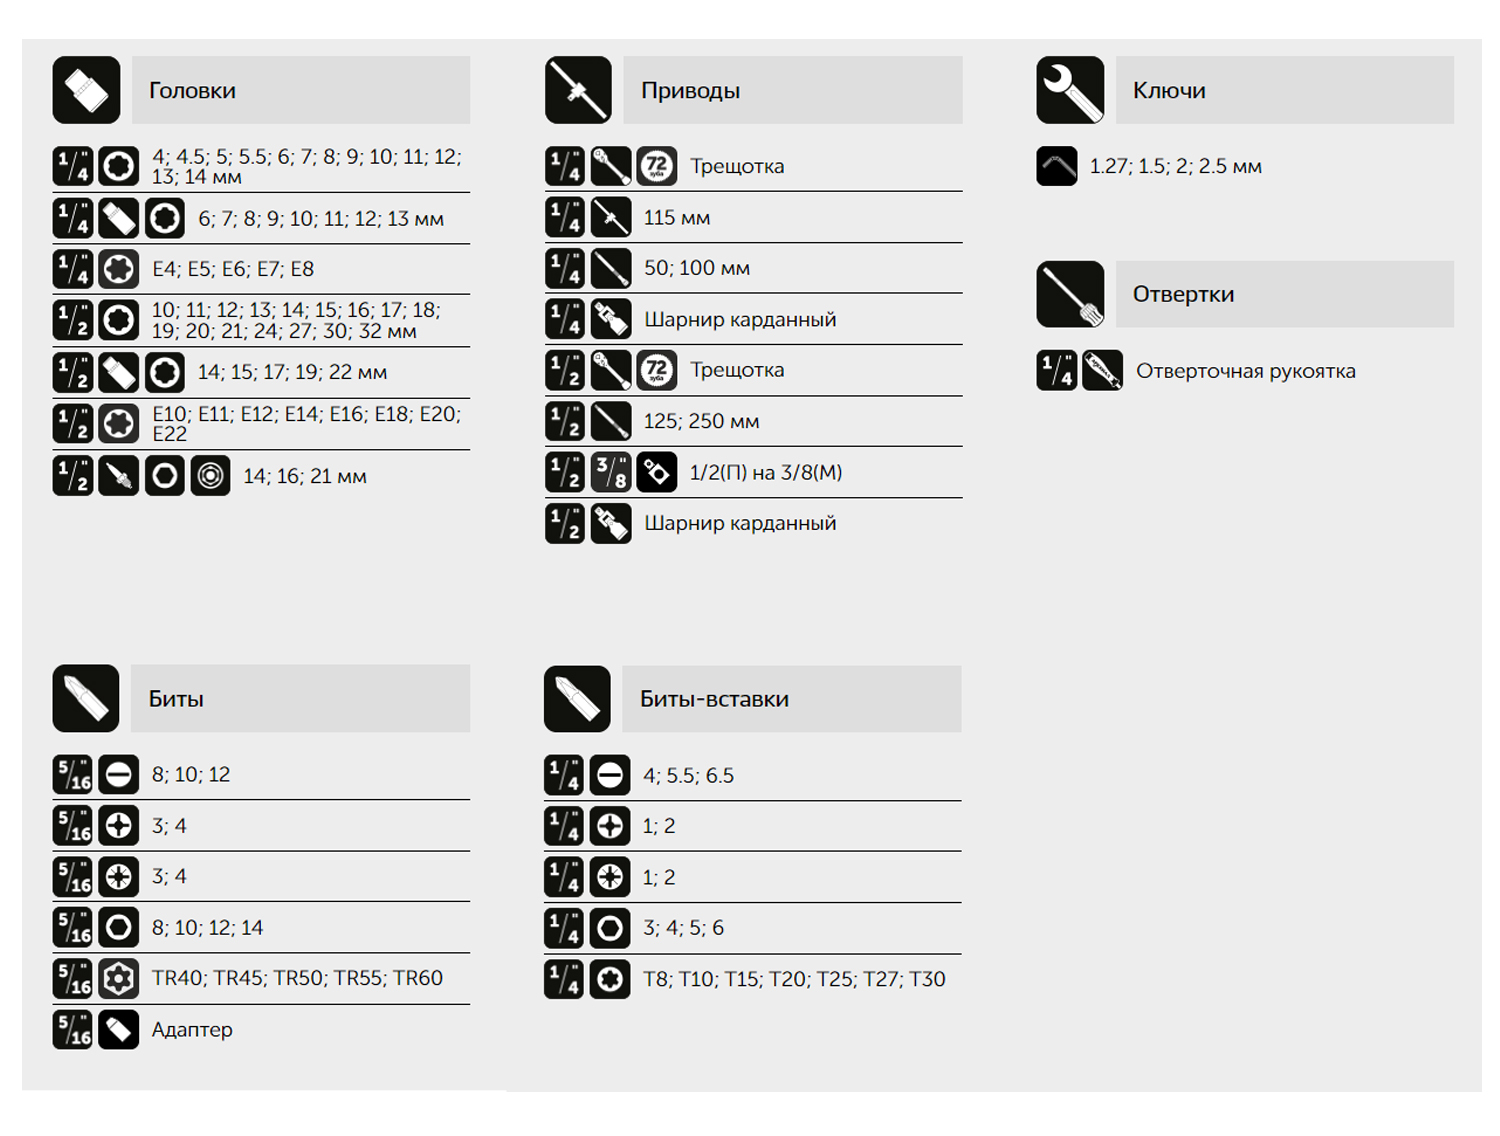Click the Отверточная рукоятка text
The height and width of the screenshot is (1136, 1500).
click(x=1246, y=371)
